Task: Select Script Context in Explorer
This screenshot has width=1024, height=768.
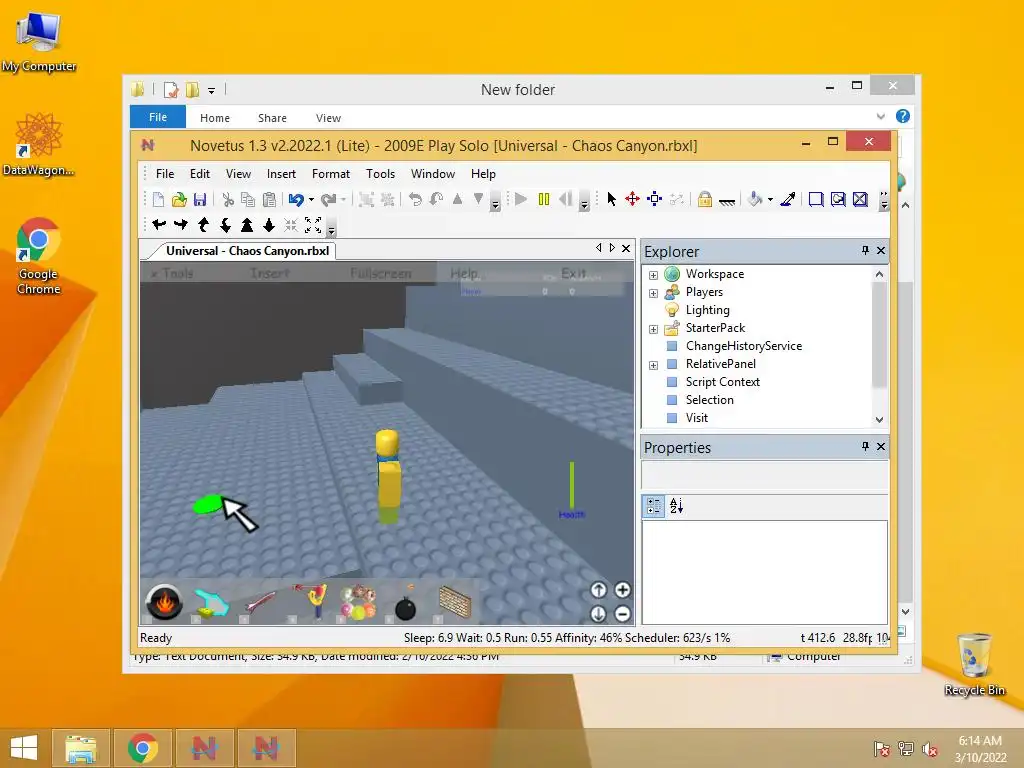Action: click(x=722, y=381)
